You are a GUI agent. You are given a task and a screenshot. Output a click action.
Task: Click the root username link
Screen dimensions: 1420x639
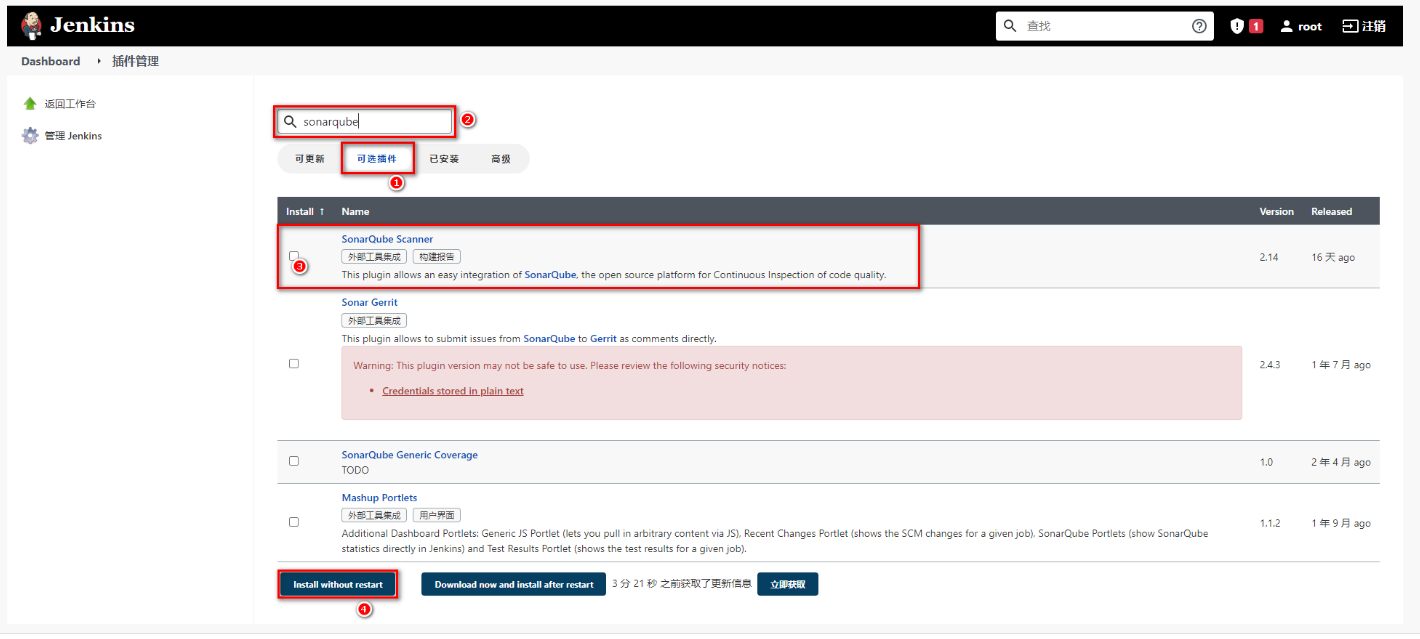coord(1310,27)
